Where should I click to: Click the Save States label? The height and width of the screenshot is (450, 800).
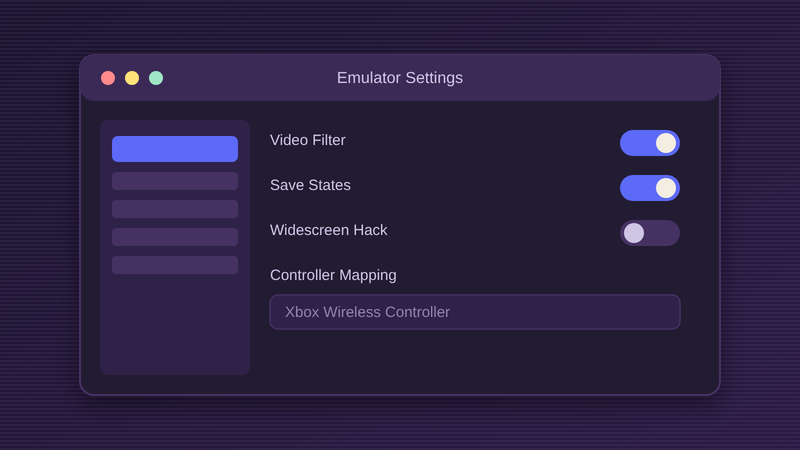point(310,185)
